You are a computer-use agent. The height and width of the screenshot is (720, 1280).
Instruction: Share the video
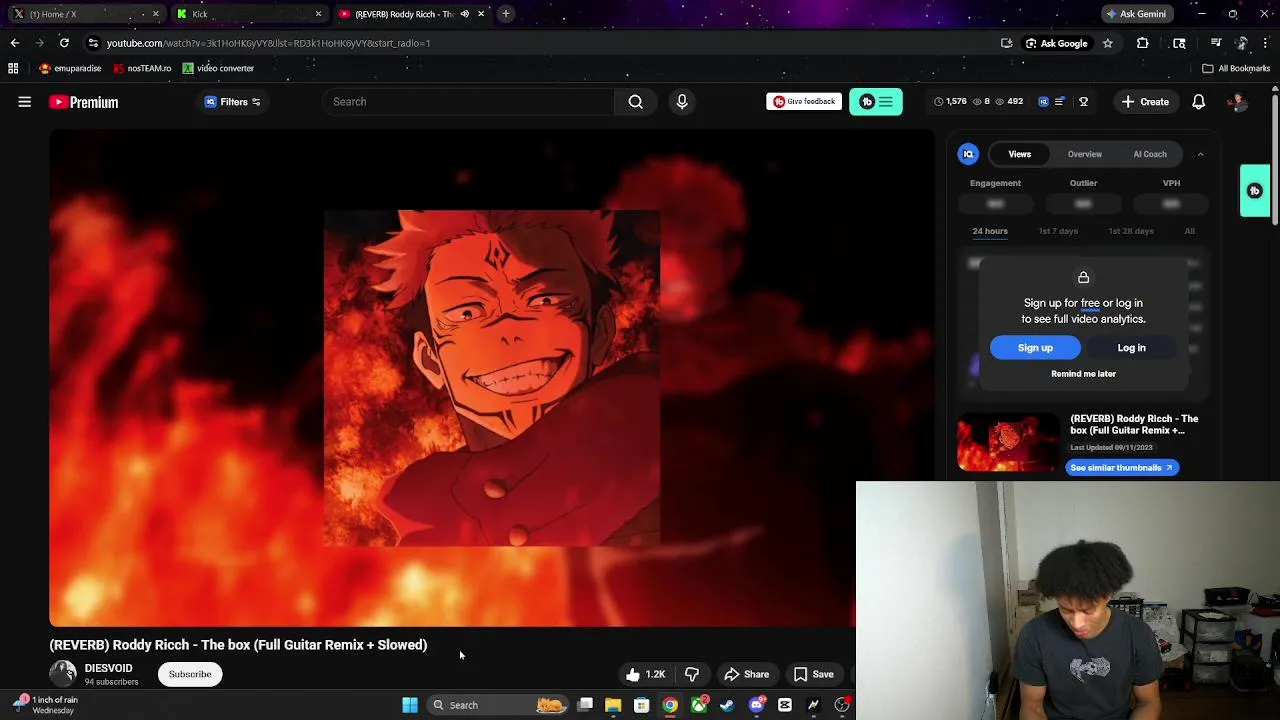[746, 675]
